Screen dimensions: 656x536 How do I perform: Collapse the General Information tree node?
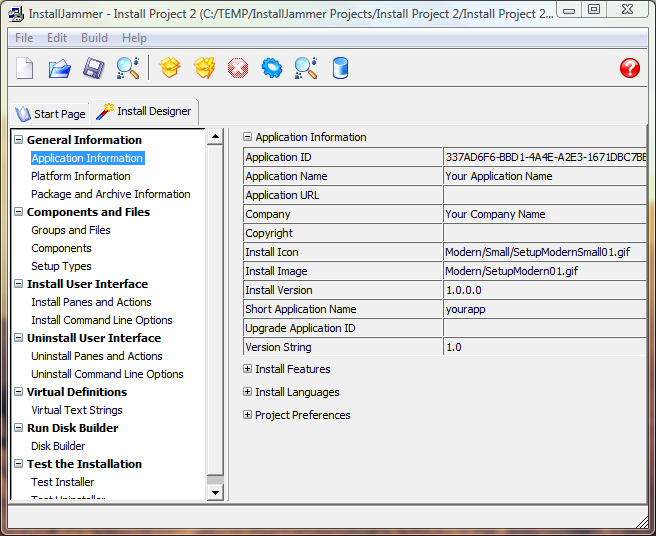pyautogui.click(x=18, y=139)
